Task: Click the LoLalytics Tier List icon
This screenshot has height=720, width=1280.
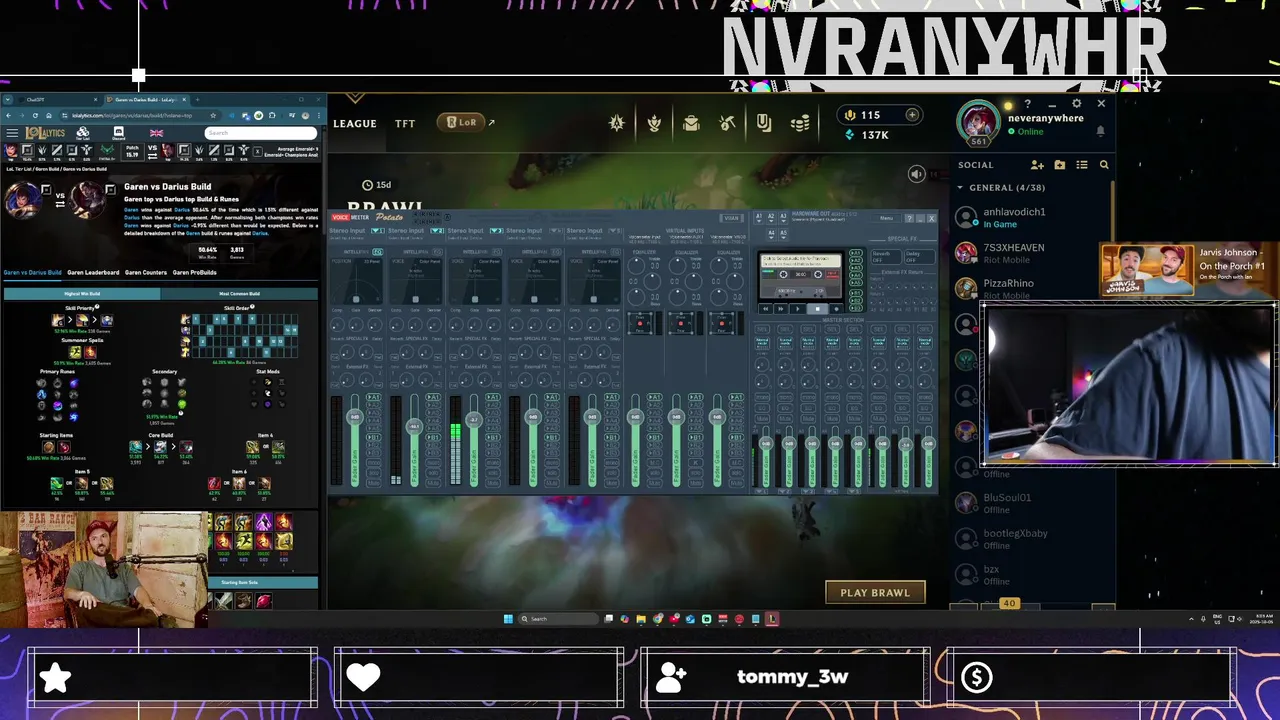Action: click(83, 133)
